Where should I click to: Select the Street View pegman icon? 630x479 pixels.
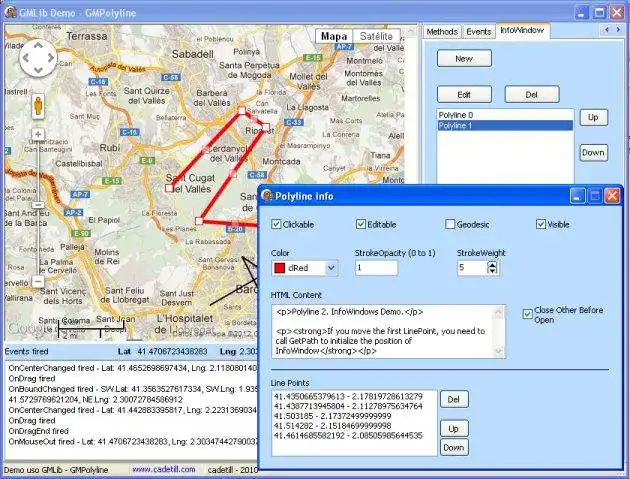click(38, 106)
